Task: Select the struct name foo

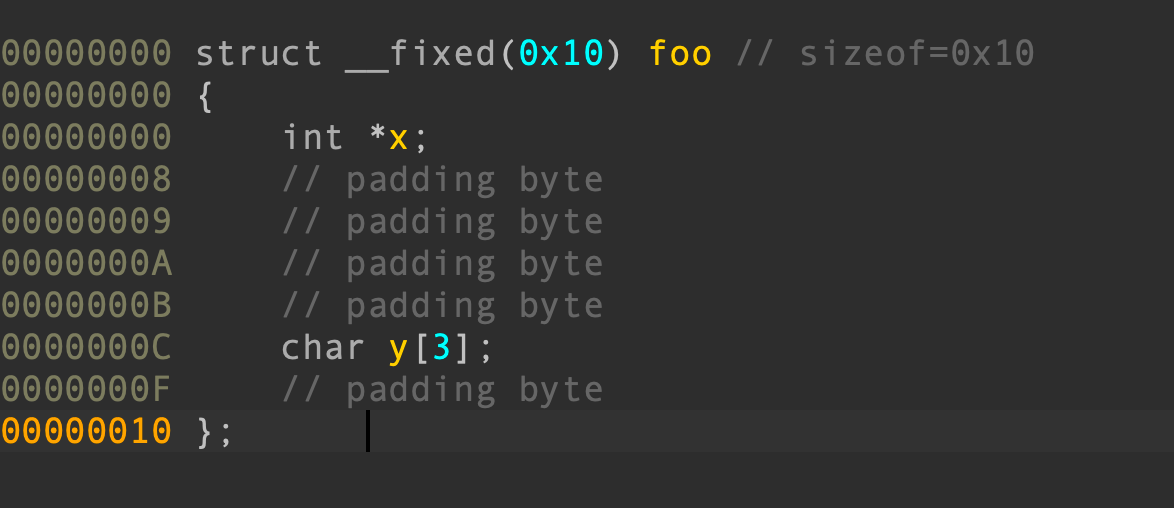Action: click(680, 53)
